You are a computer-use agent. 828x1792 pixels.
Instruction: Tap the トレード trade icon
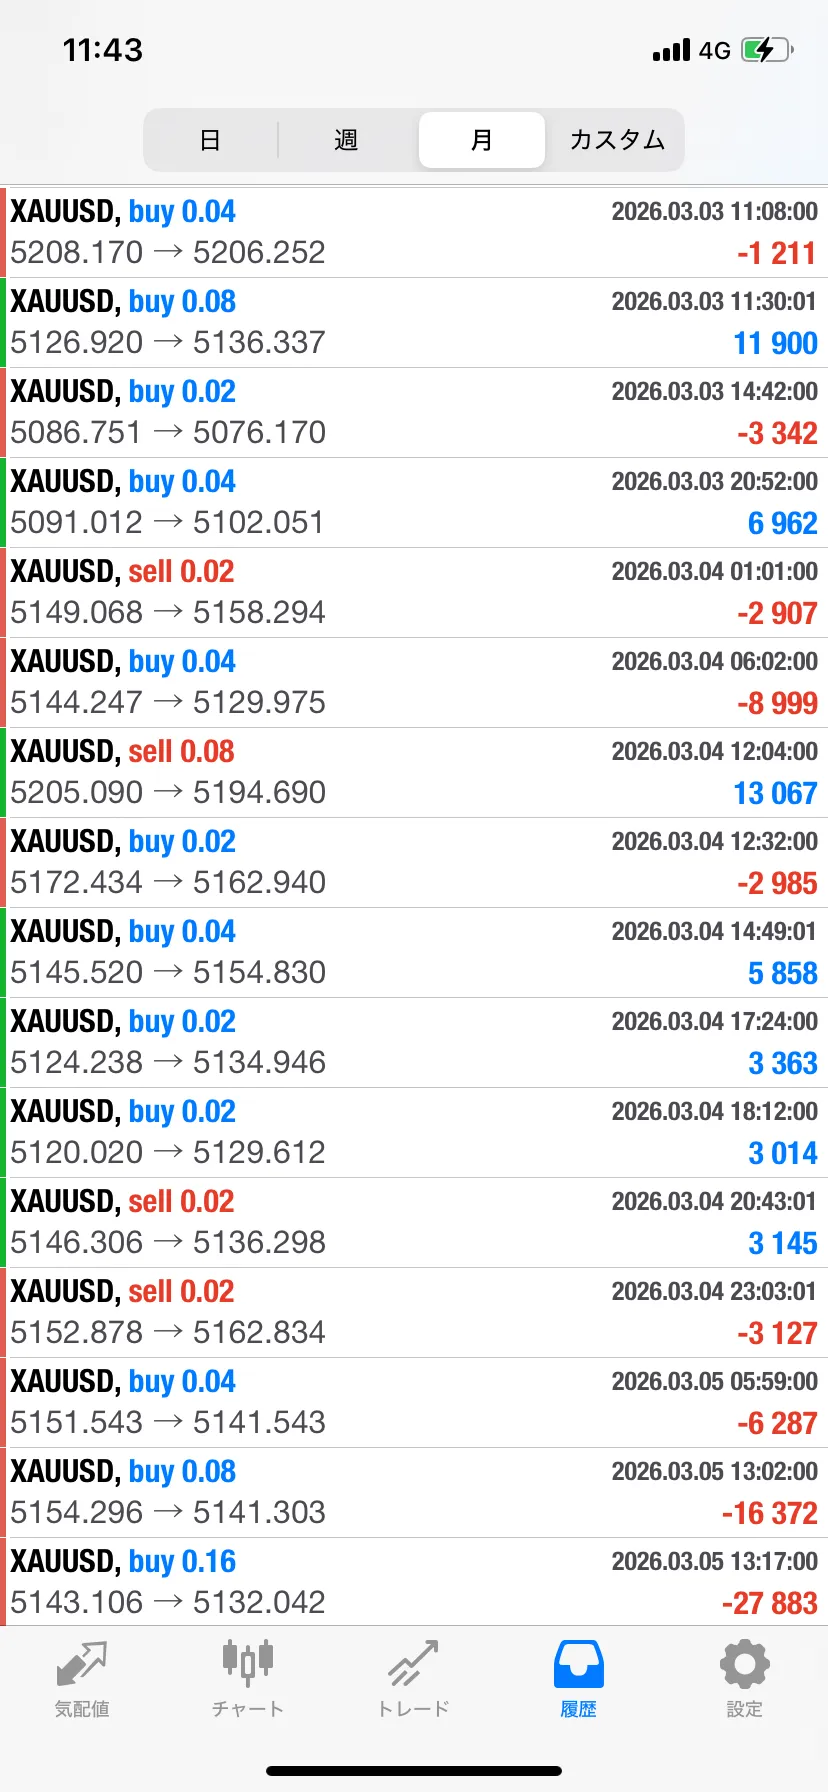(413, 1664)
